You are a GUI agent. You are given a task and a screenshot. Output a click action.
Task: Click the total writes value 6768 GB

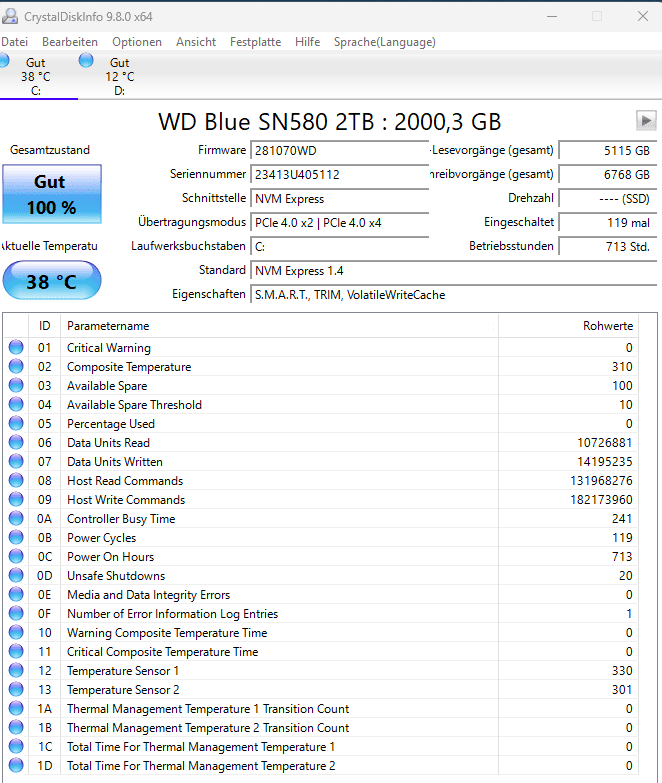pyautogui.click(x=608, y=174)
